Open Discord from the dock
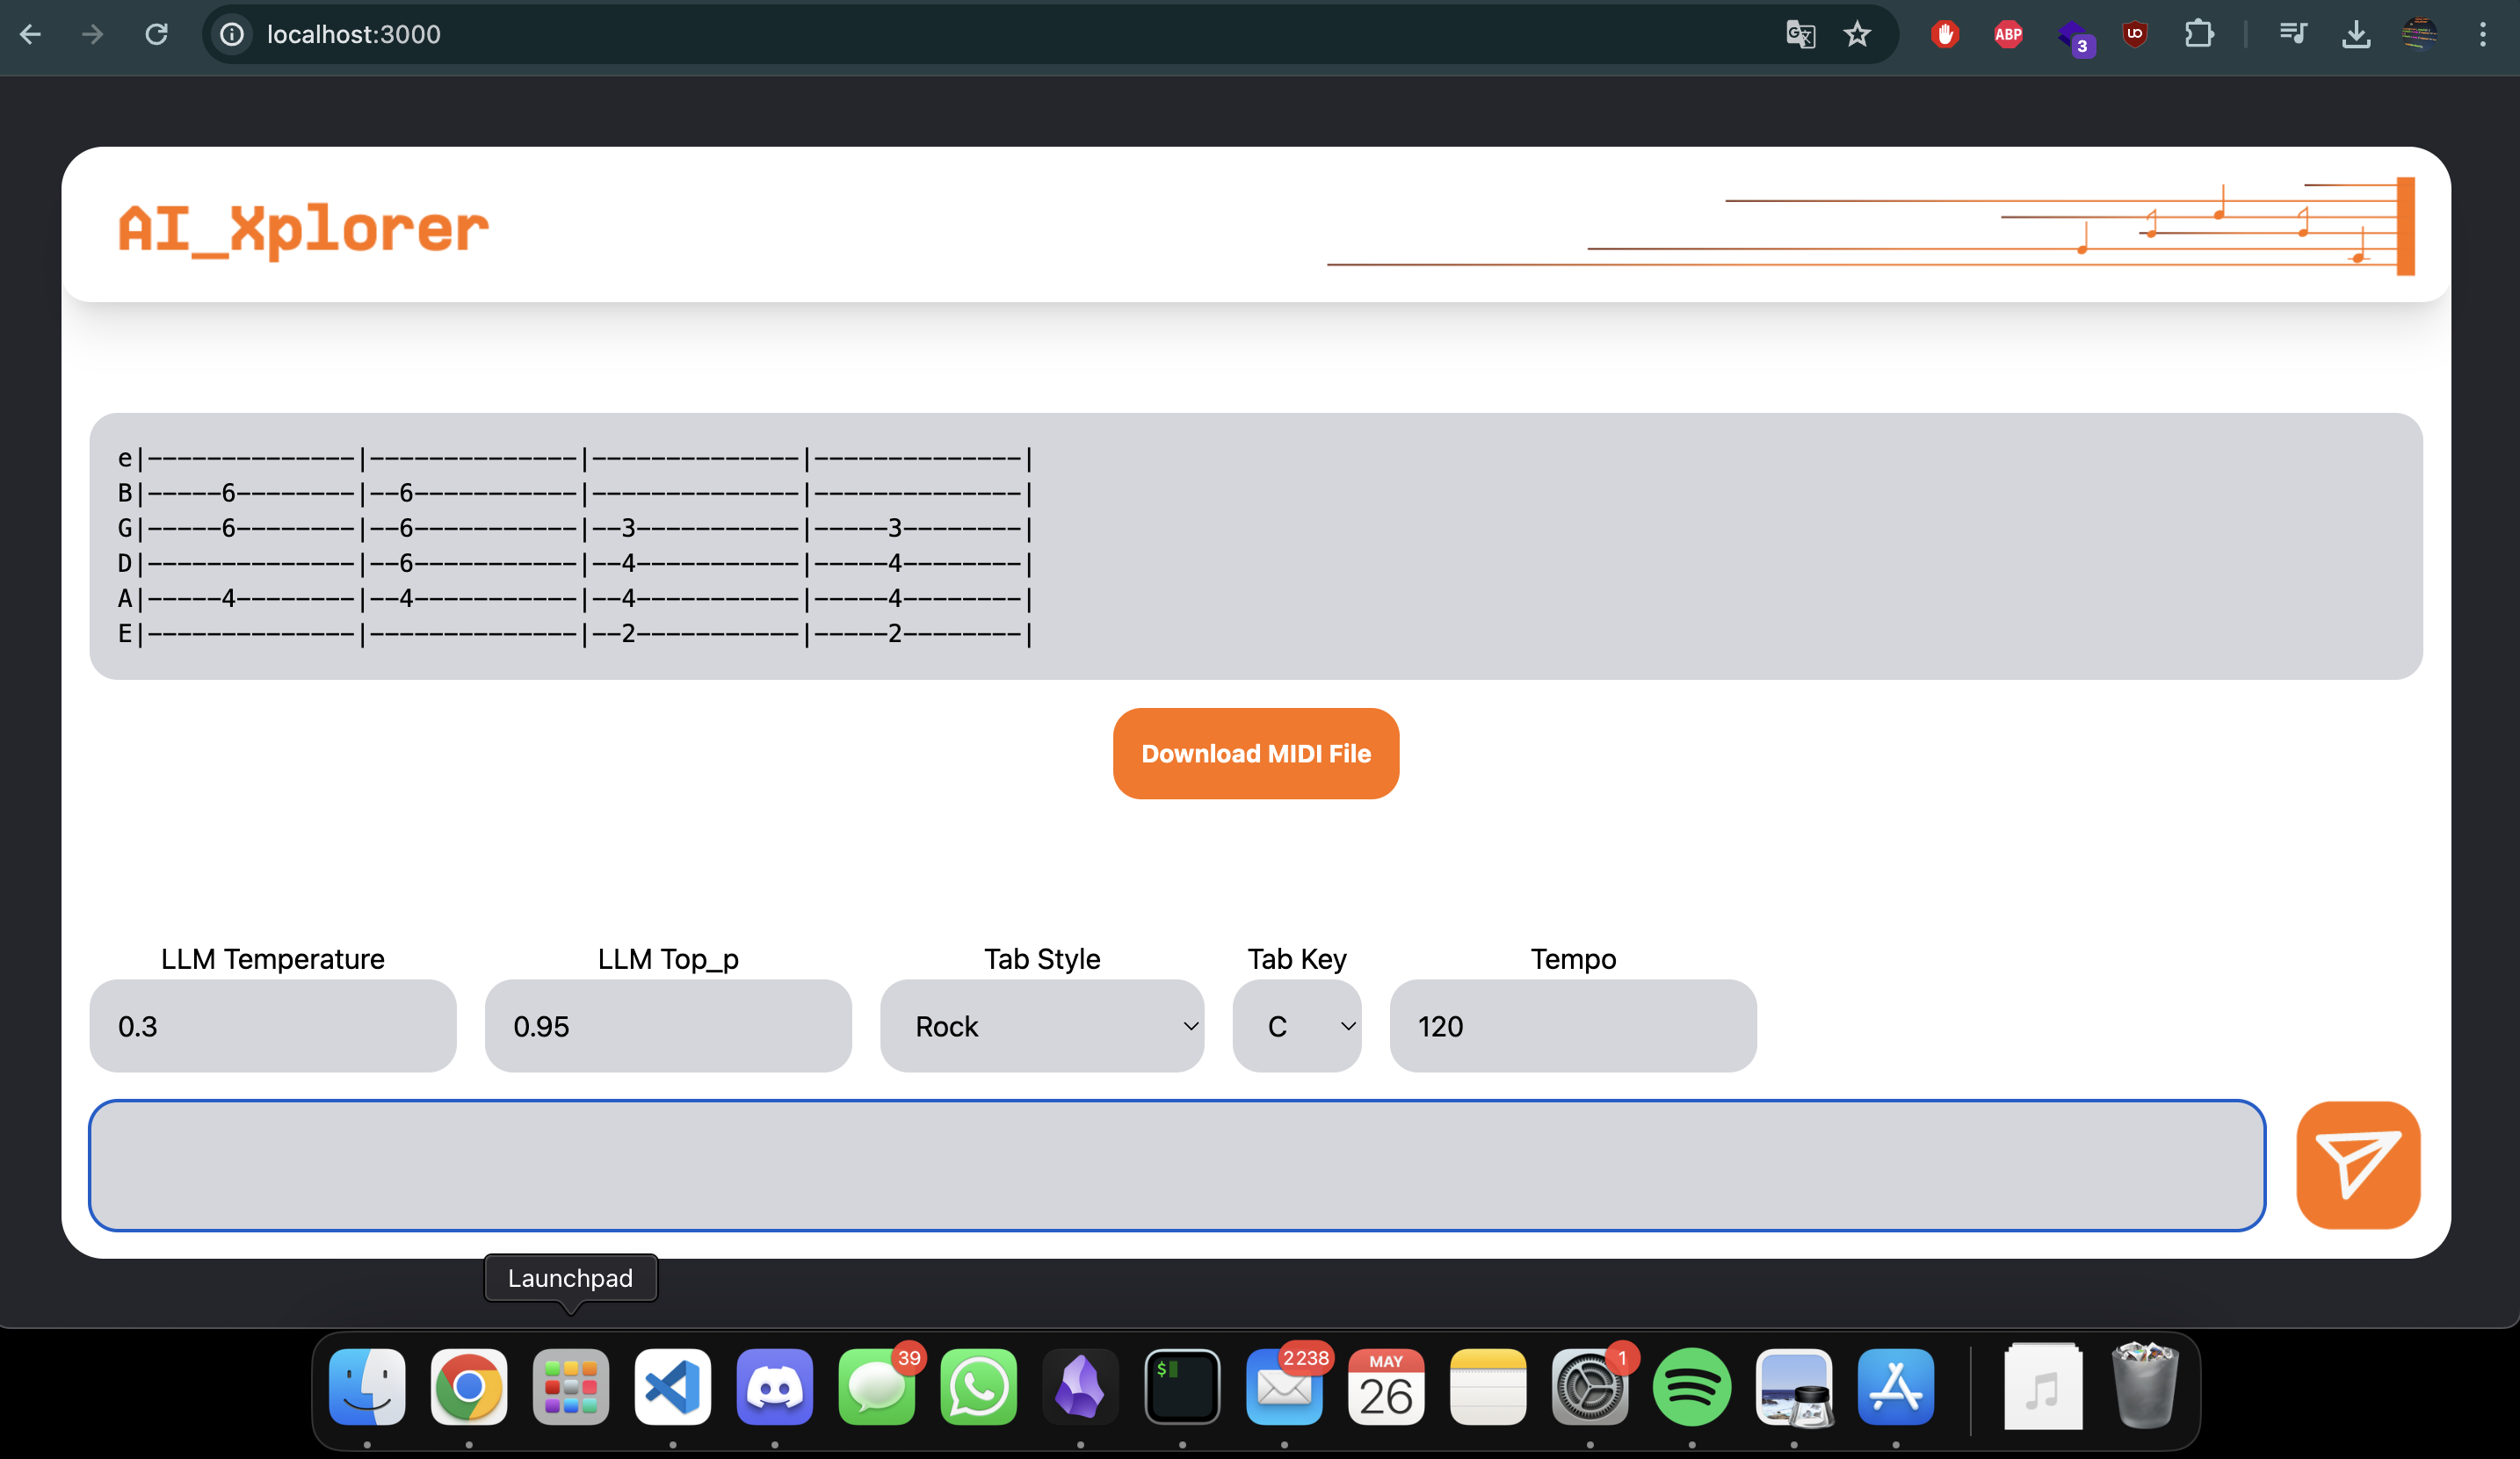The width and height of the screenshot is (2520, 1459). [x=775, y=1387]
